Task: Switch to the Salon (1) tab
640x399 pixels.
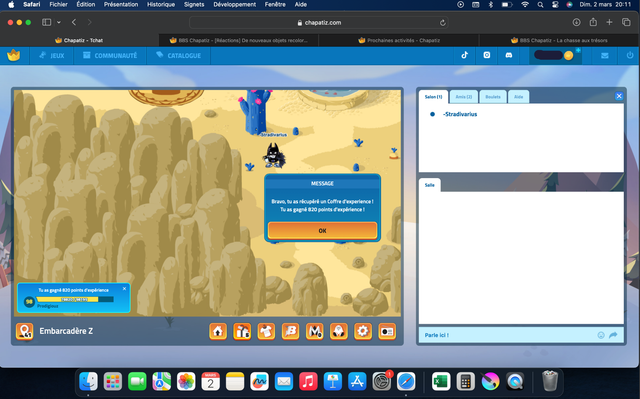Action: point(433,97)
